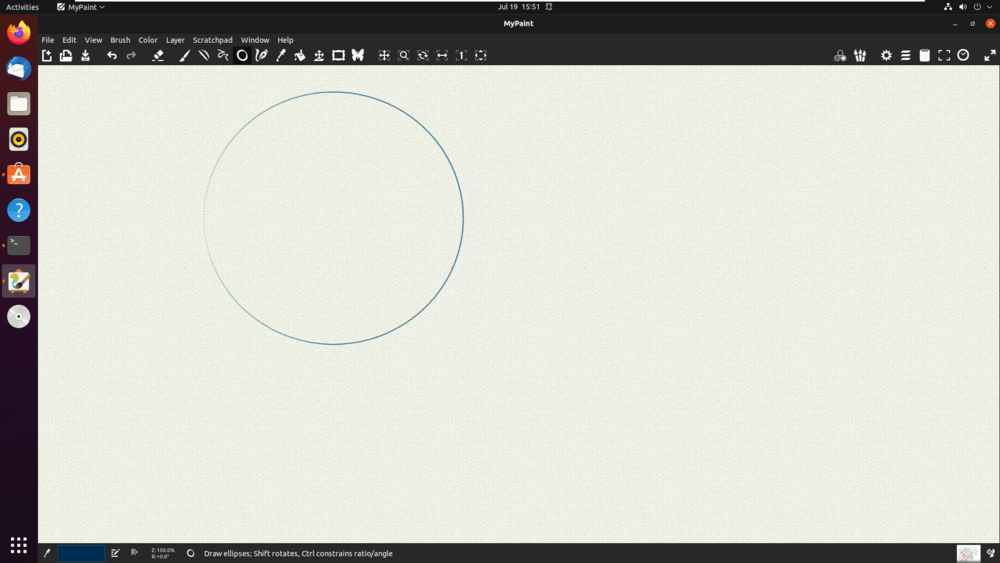Click the drawn circle outline on canvas
The image size is (1000, 563).
coord(462,218)
